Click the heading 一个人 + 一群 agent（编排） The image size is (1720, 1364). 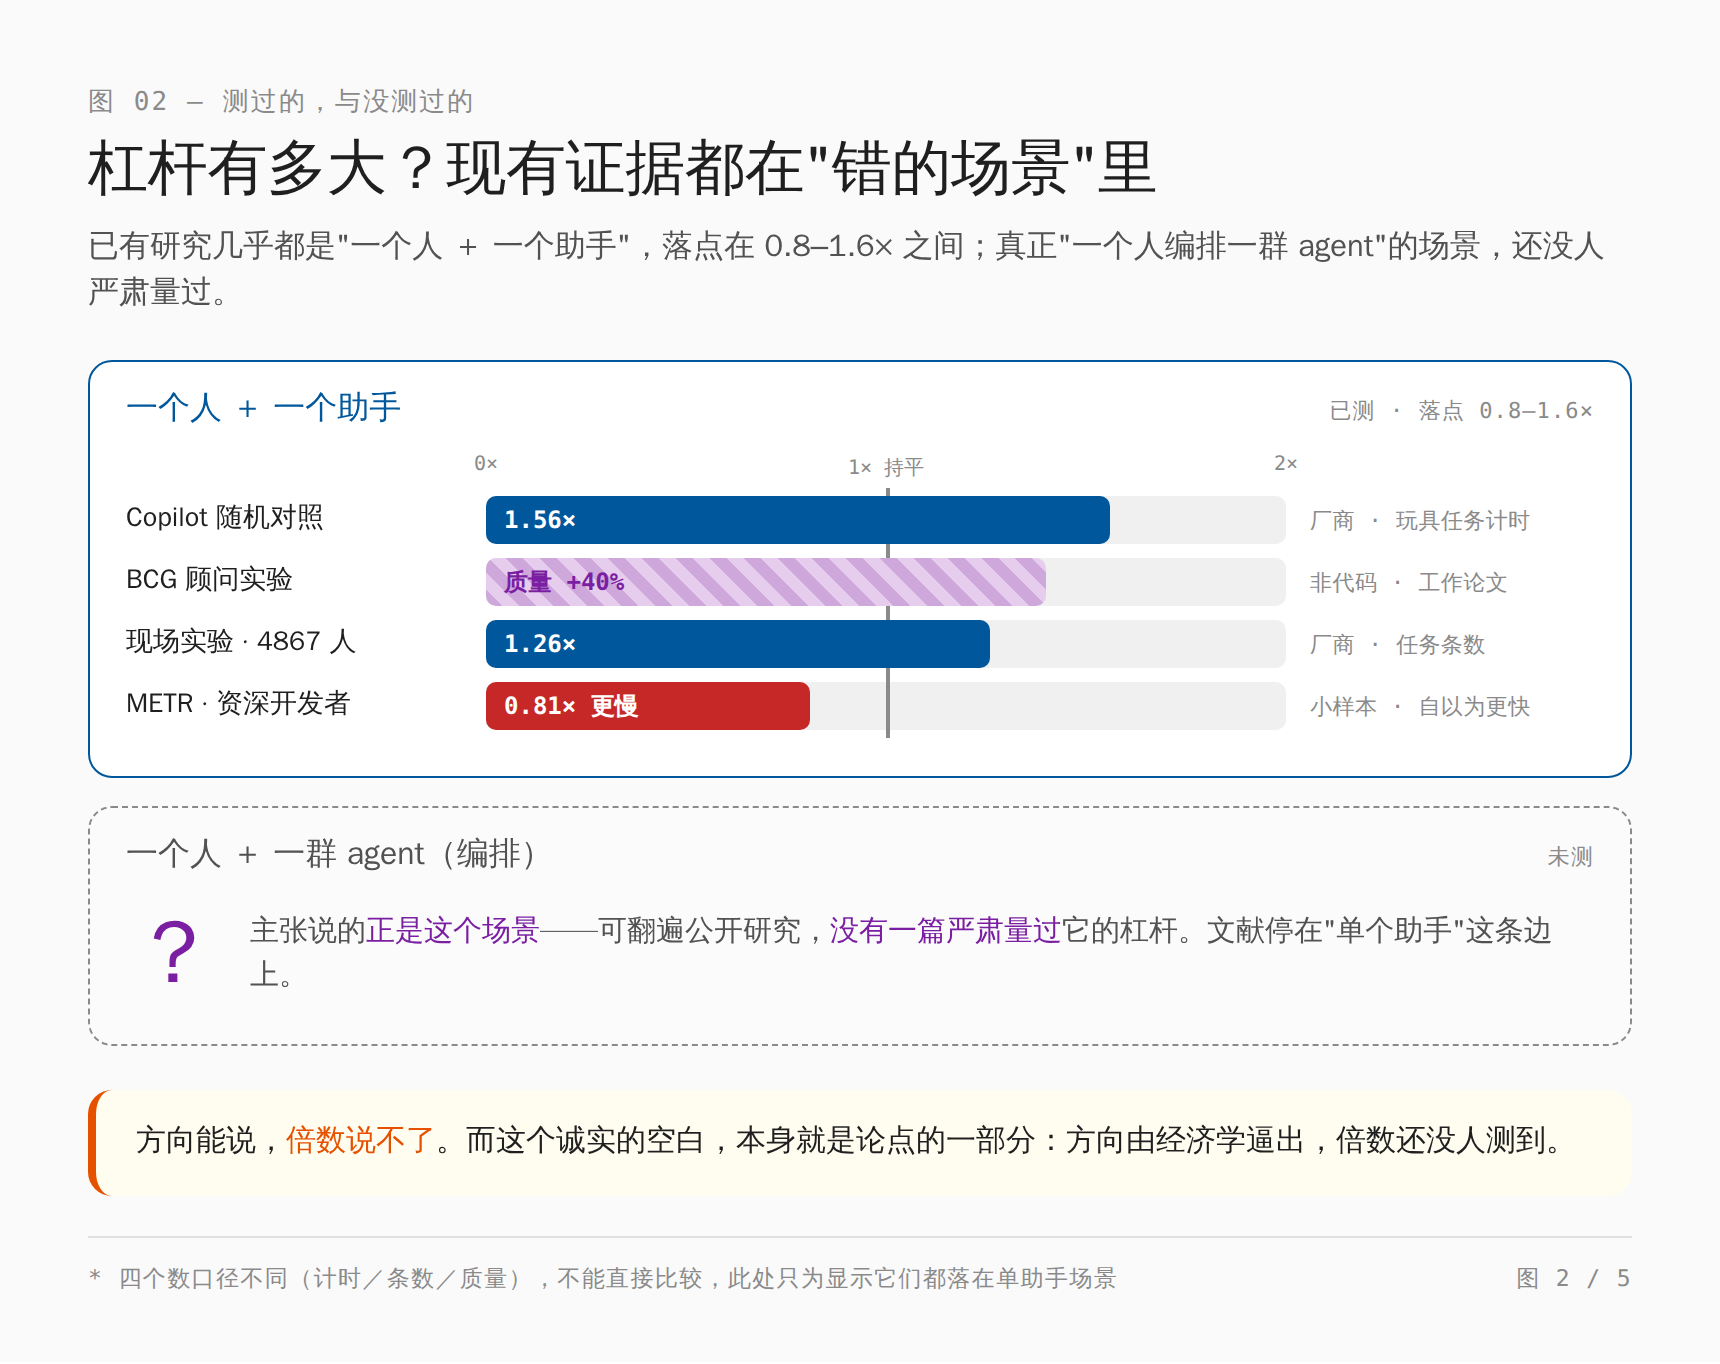pyautogui.click(x=332, y=854)
